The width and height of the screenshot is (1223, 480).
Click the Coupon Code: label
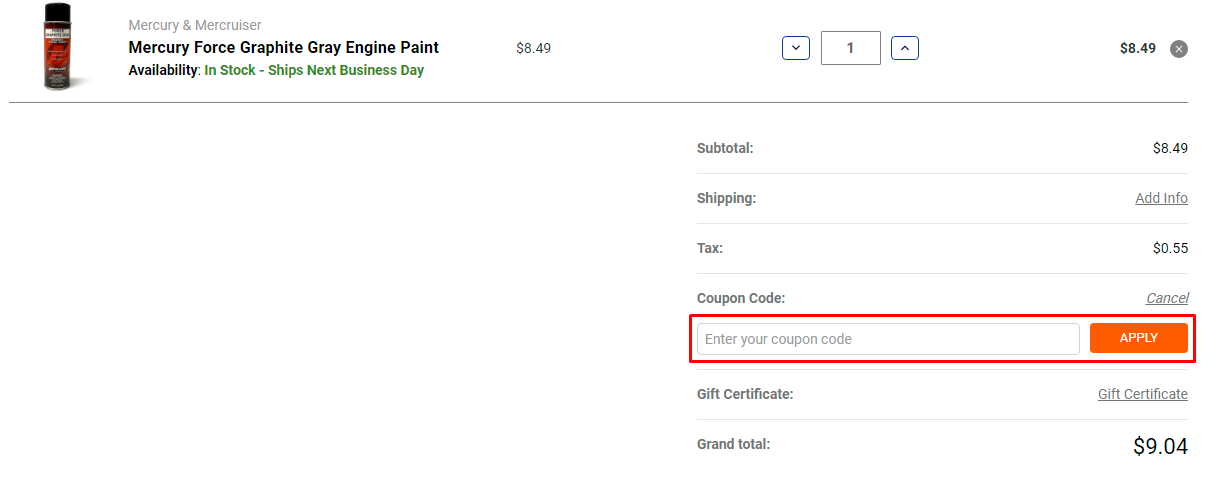click(x=741, y=298)
